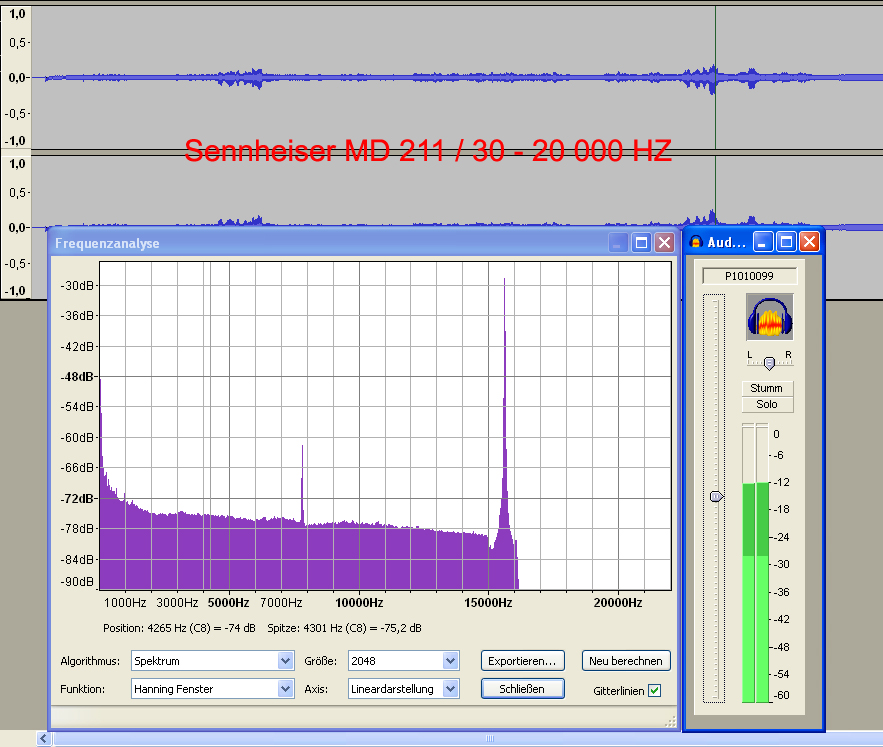Viewport: 883px width, 747px height.
Task: Maximize the Audacity mixer window
Action: pyautogui.click(x=787, y=242)
